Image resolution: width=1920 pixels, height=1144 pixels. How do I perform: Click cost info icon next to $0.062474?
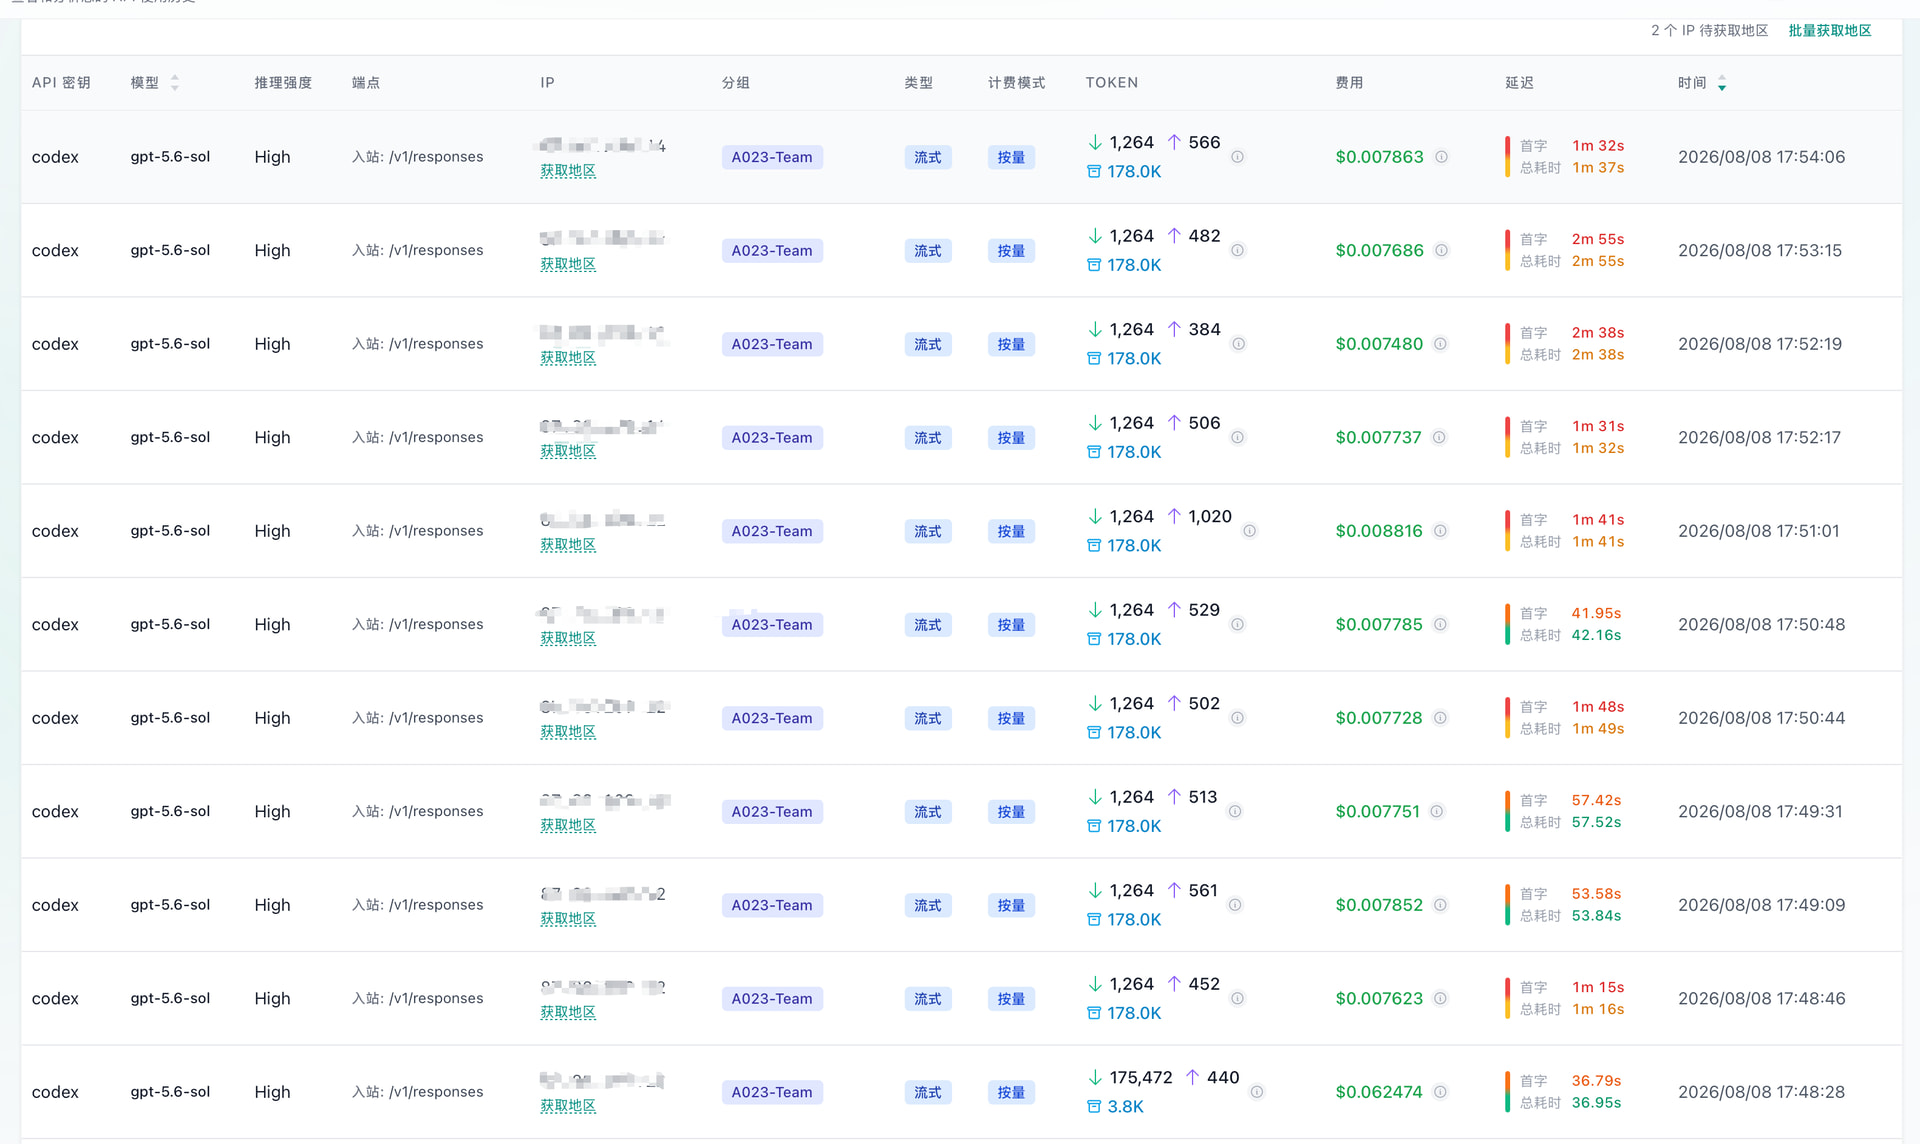[x=1440, y=1092]
